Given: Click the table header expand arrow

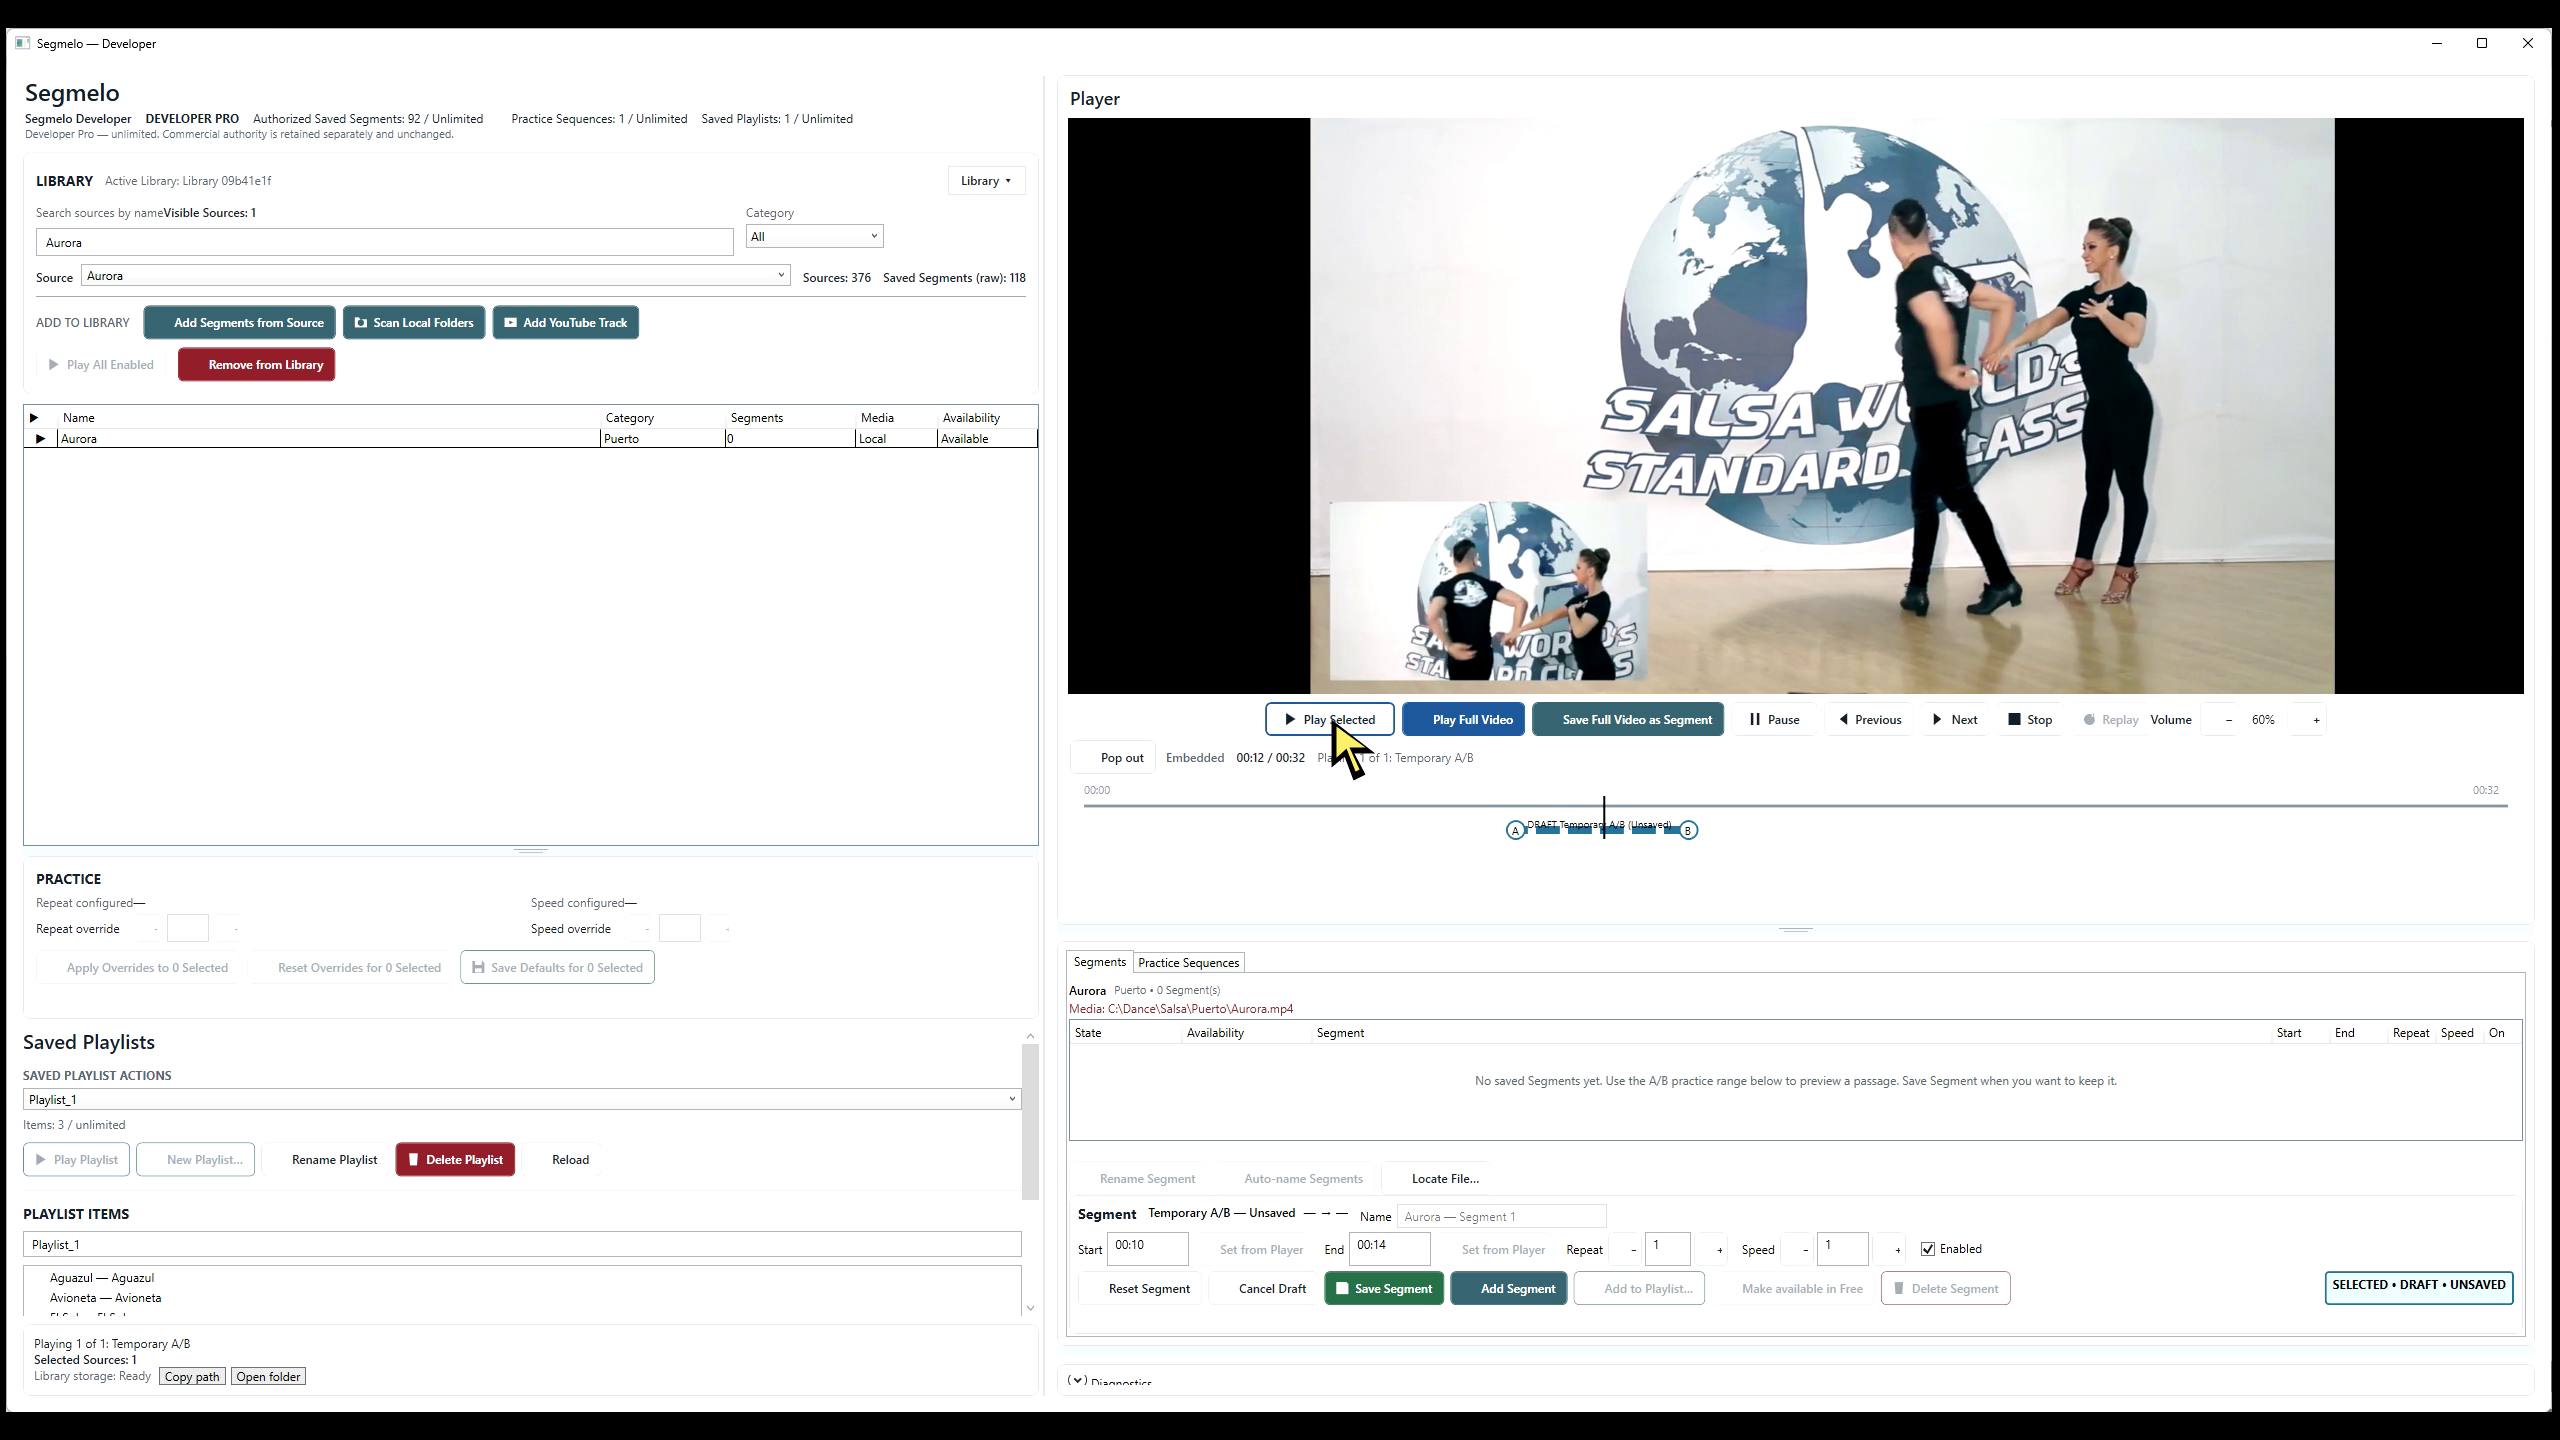Looking at the screenshot, I should point(34,418).
